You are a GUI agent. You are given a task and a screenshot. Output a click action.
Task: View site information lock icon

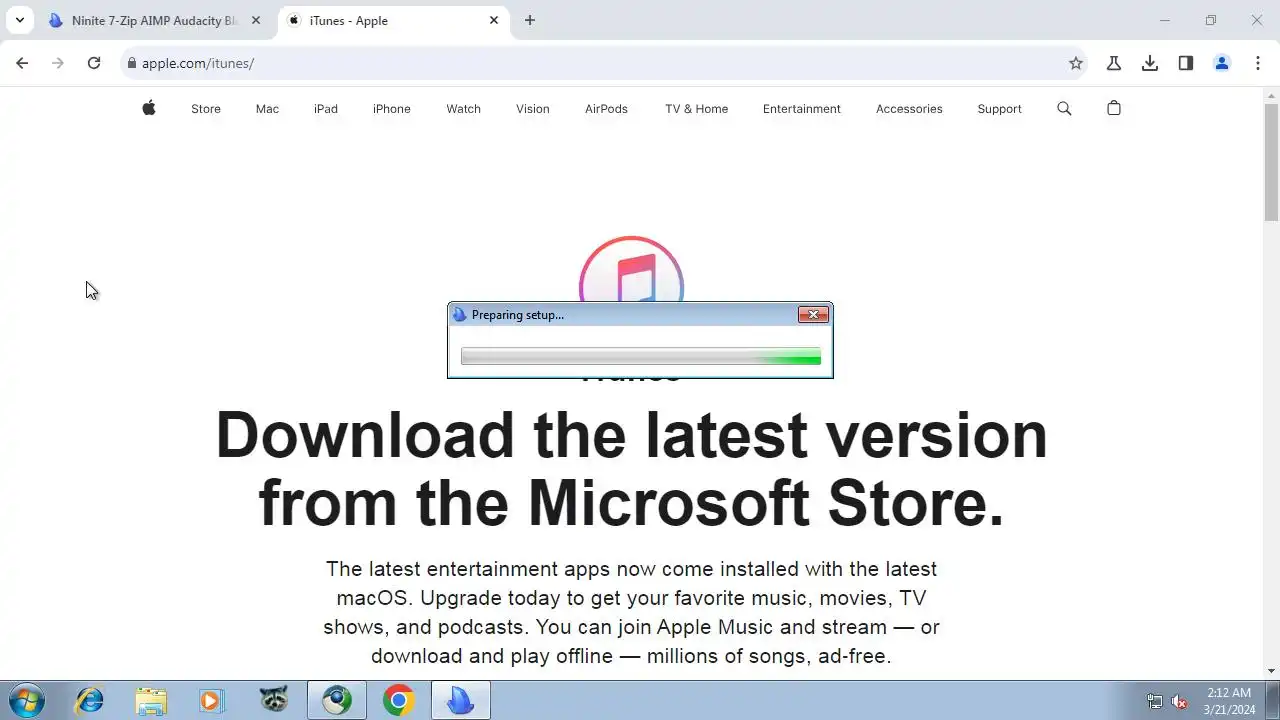point(131,63)
